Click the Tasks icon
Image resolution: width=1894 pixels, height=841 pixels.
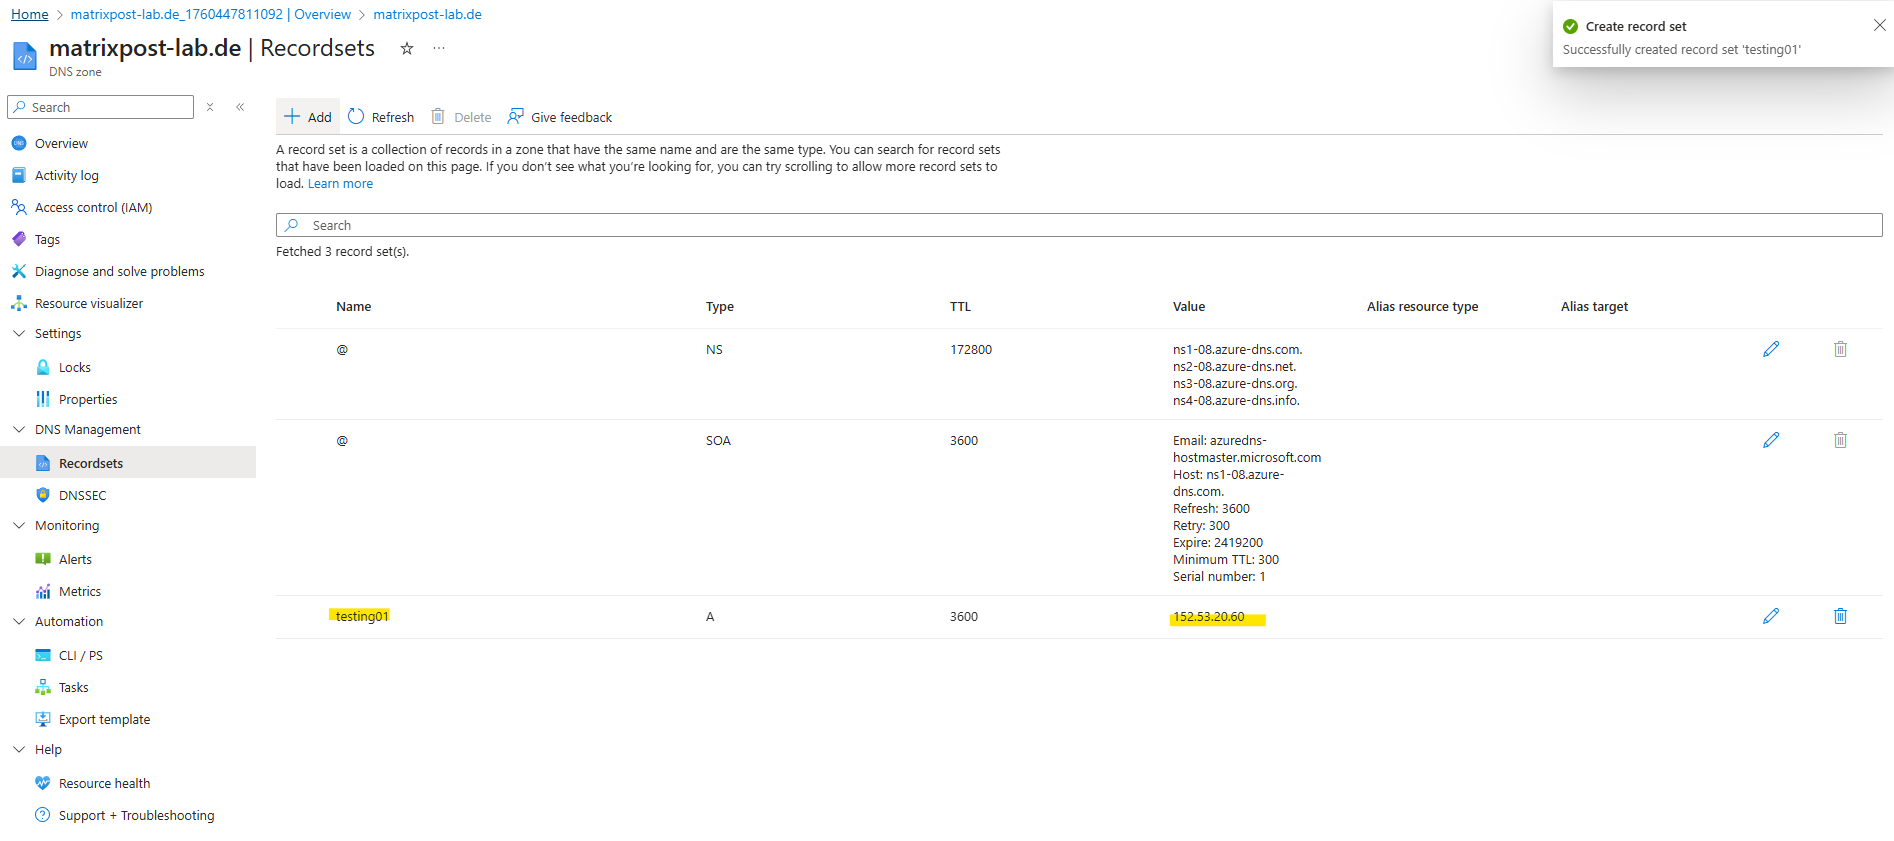coord(43,687)
